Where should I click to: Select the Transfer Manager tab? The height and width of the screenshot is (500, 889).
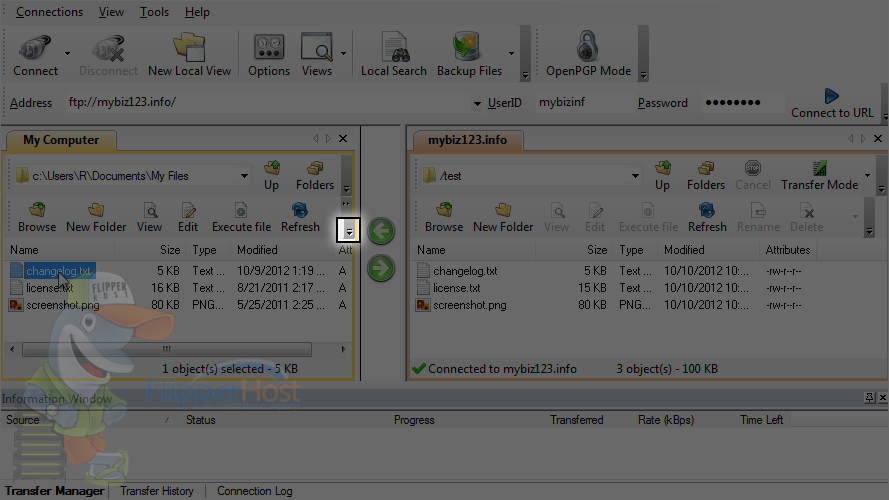[54, 491]
